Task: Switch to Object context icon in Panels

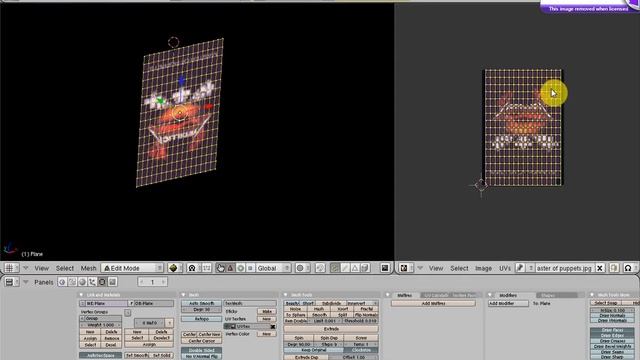Action: [x=92, y=282]
